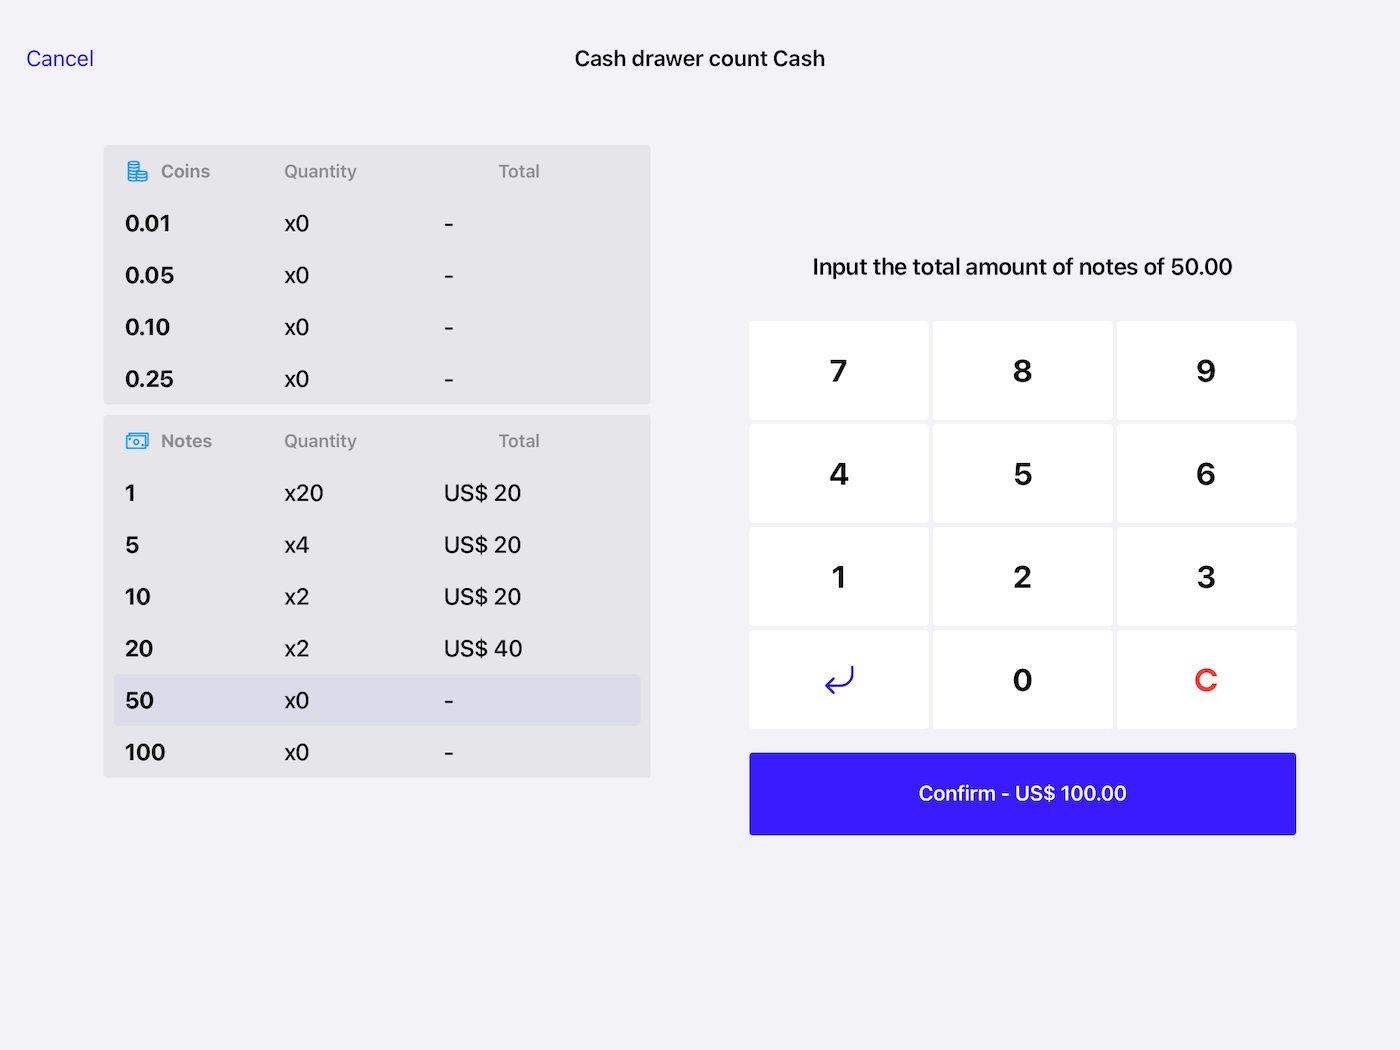This screenshot has width=1400, height=1050.
Task: Click the Notes banknote icon
Action: click(137, 441)
